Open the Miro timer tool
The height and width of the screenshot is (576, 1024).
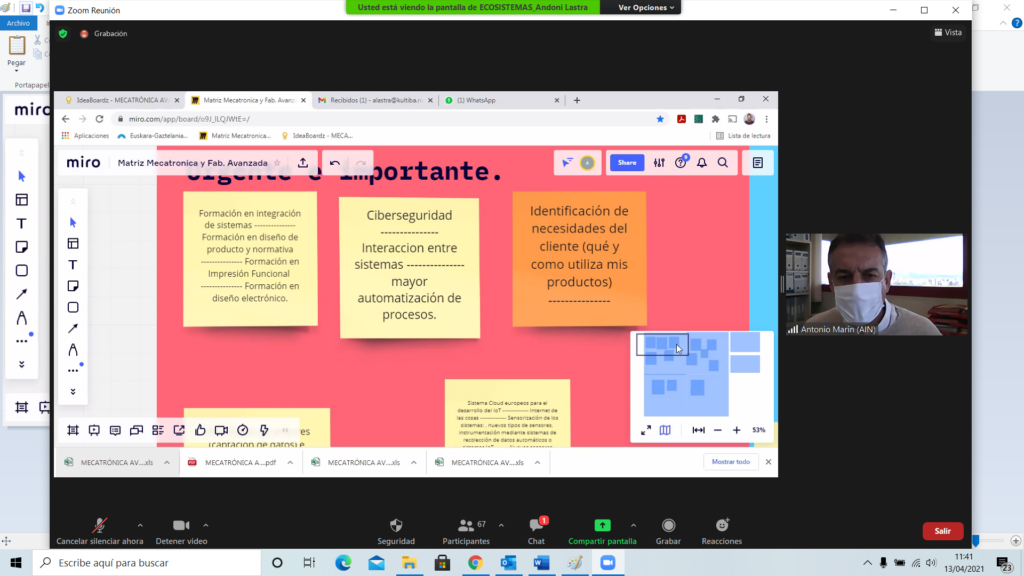(242, 430)
